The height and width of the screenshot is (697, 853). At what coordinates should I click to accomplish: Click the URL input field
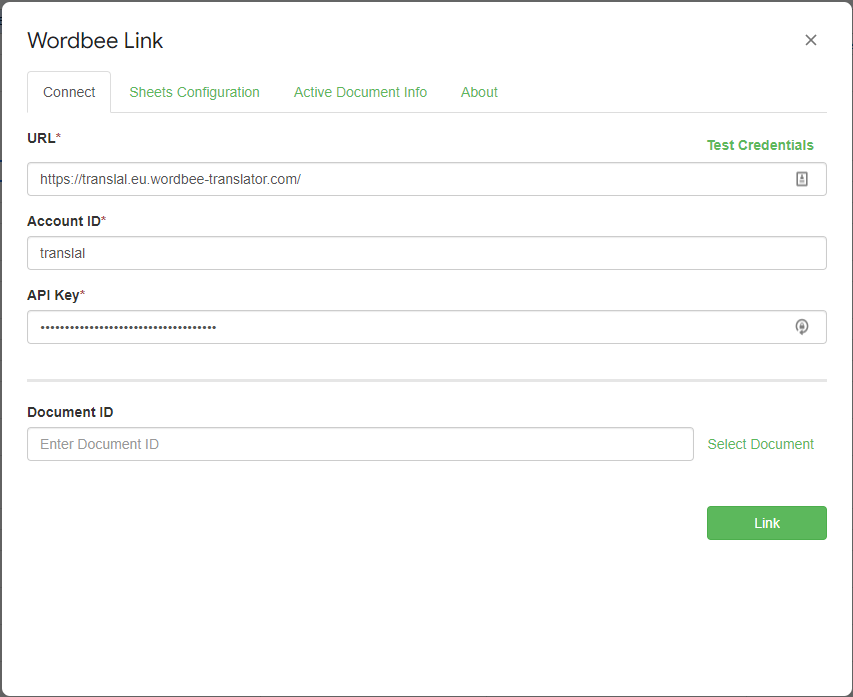click(400, 178)
